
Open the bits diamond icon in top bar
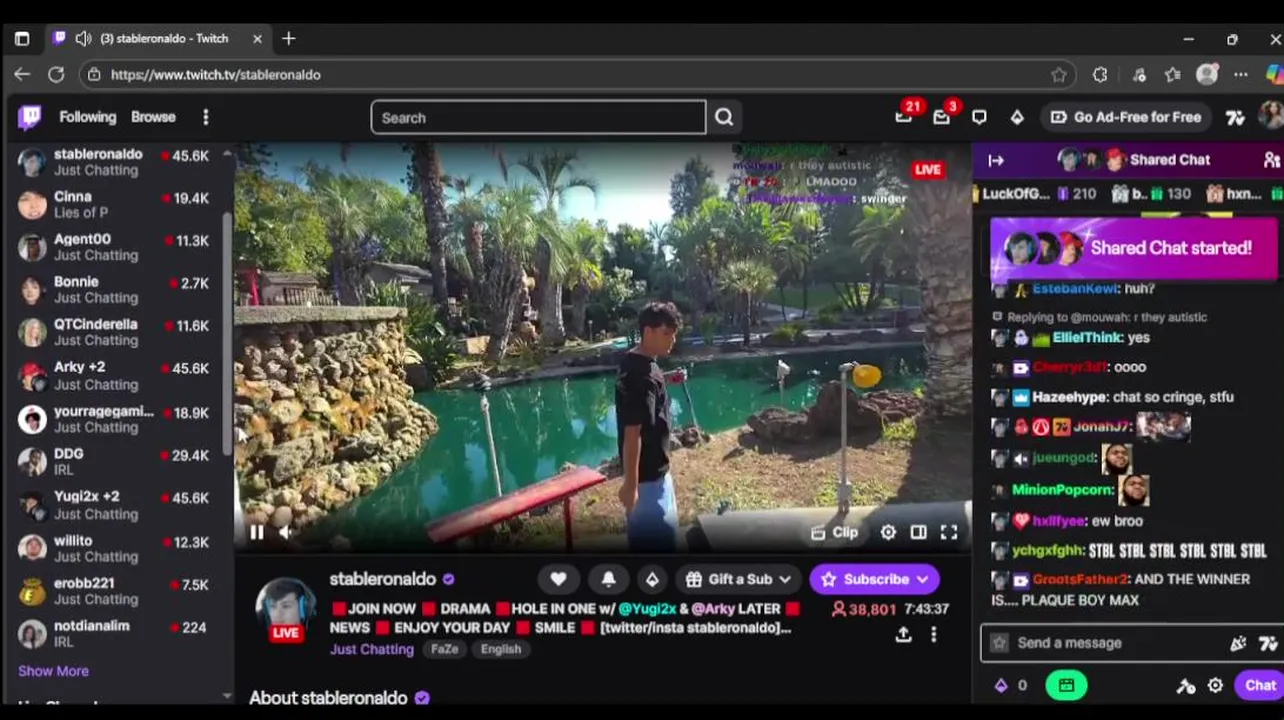[x=1017, y=117]
